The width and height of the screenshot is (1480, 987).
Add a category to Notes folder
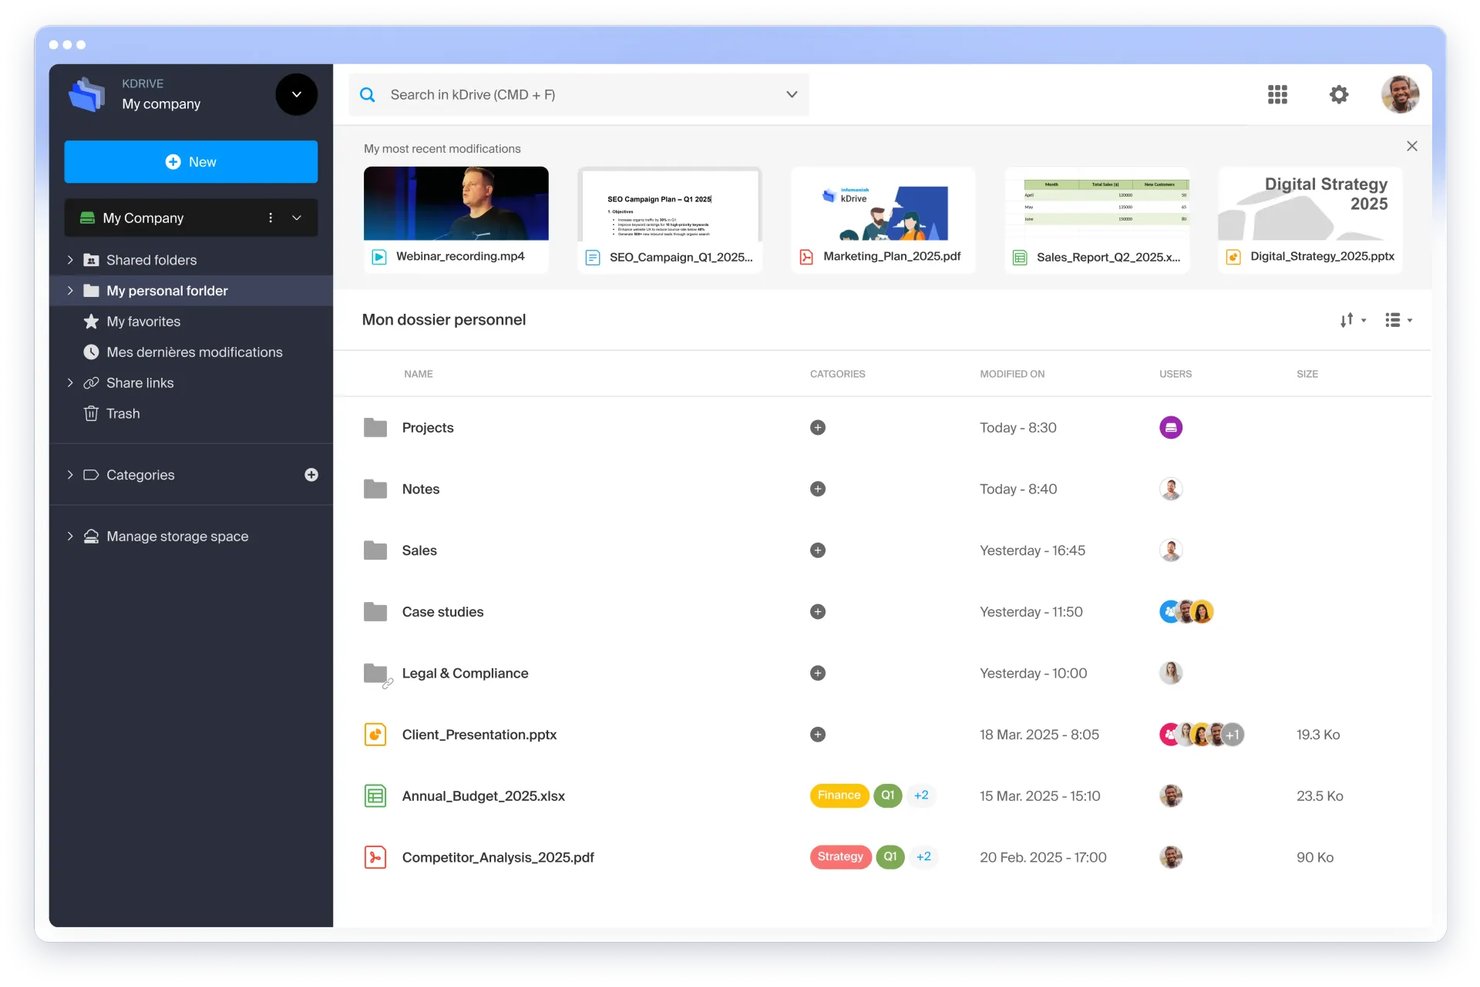pos(818,489)
